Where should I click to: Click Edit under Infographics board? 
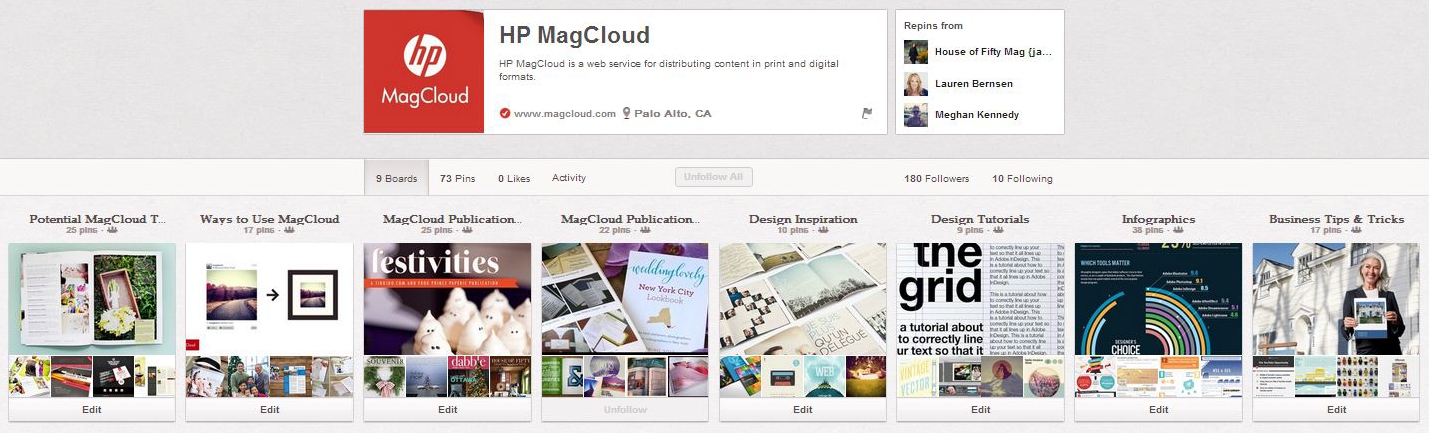1158,410
